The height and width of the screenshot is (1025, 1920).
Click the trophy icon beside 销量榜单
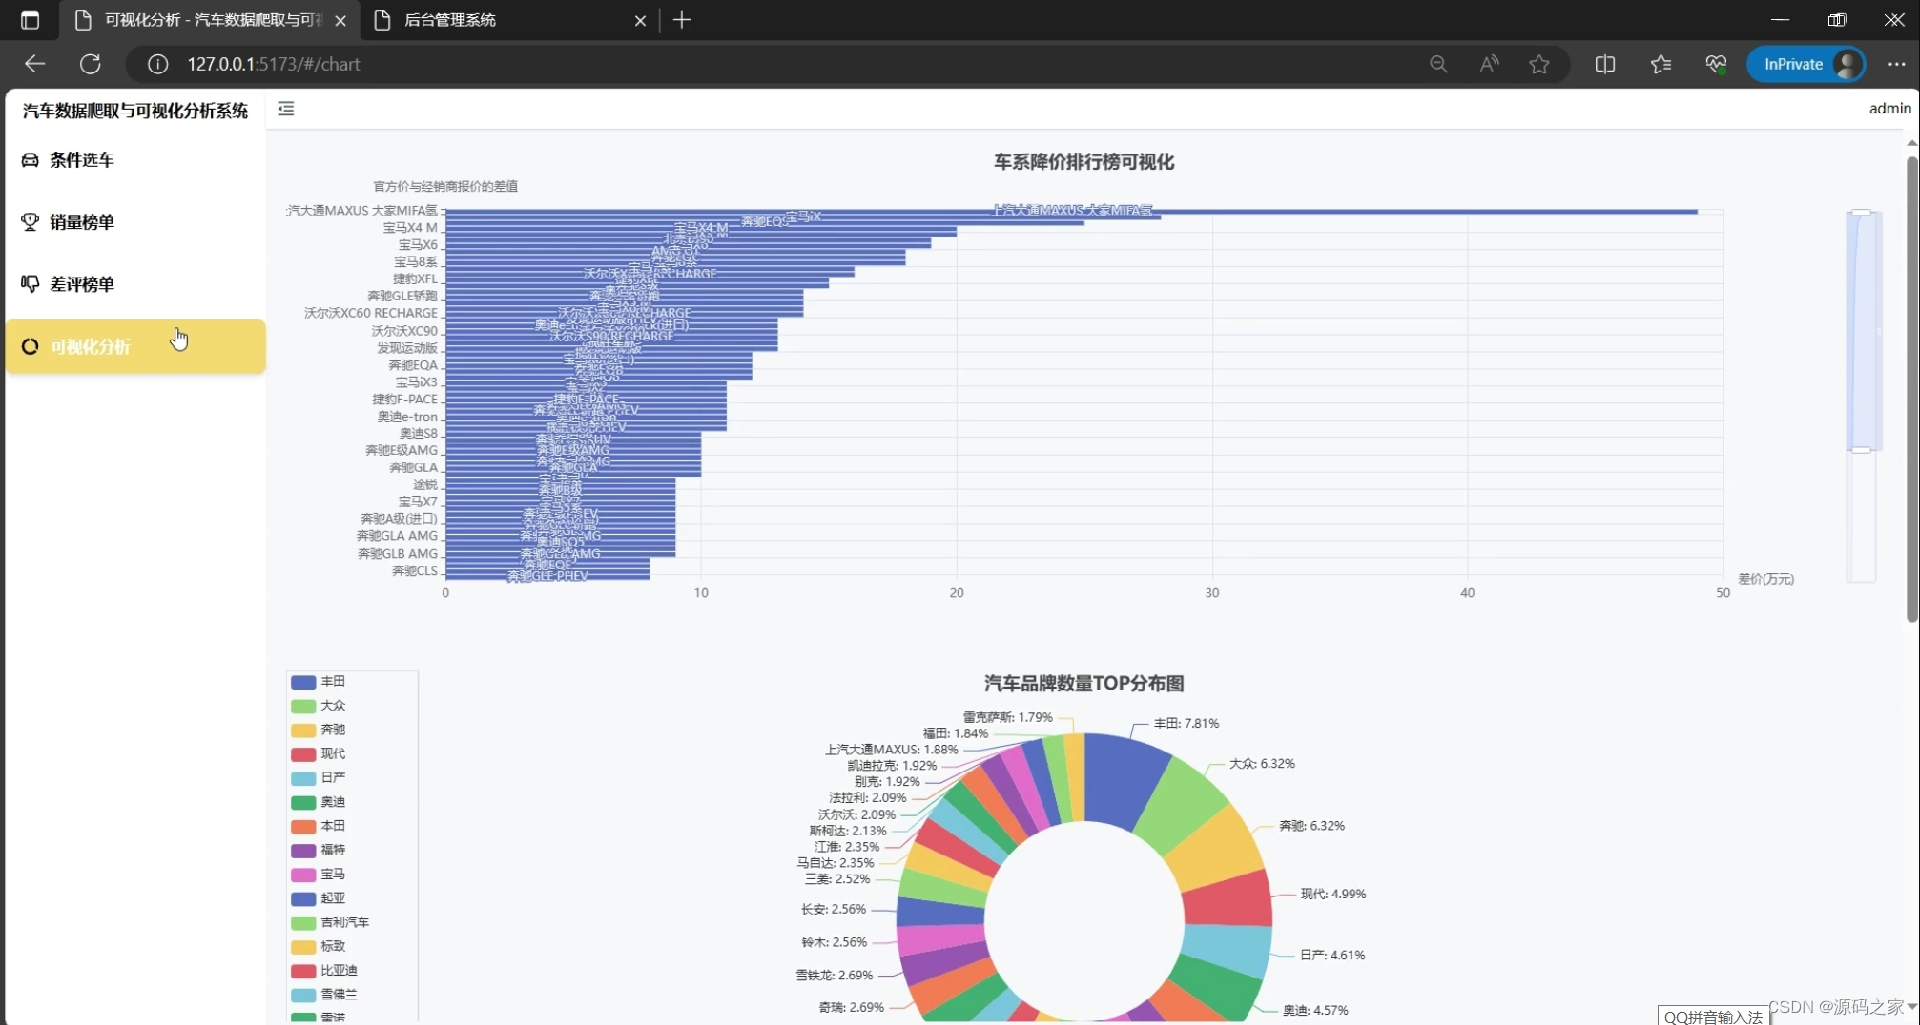[x=30, y=222]
